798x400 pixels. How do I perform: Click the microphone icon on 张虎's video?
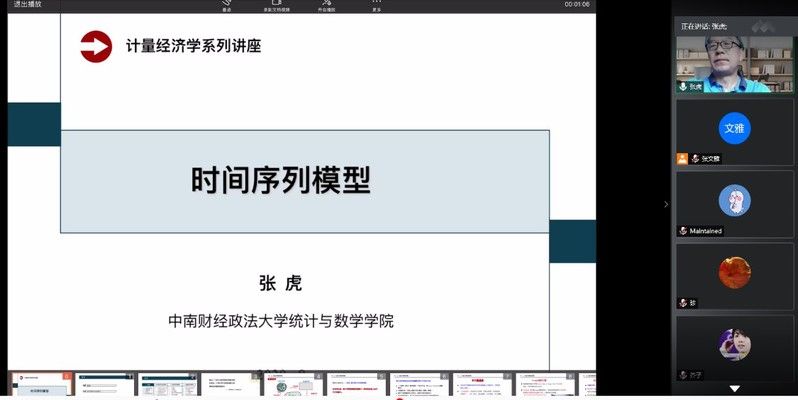point(683,87)
